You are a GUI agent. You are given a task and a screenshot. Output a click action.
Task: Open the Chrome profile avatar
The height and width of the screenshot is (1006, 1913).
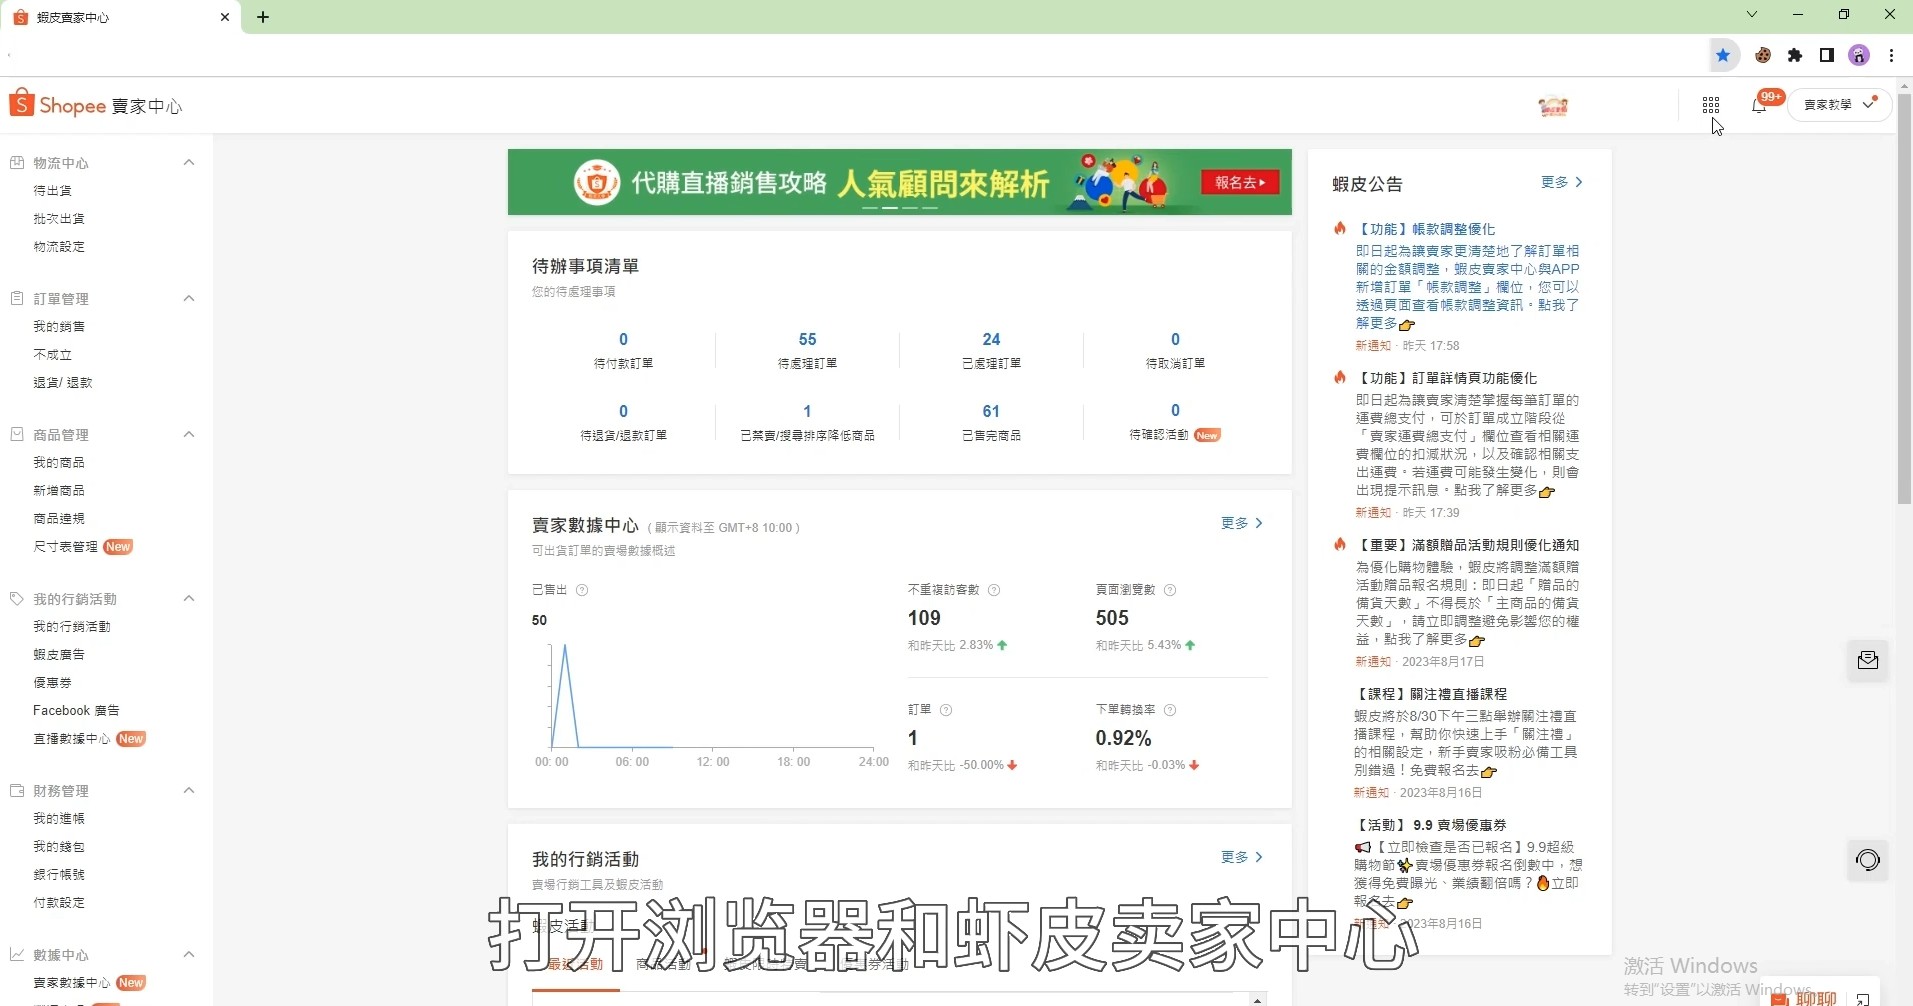1859,55
